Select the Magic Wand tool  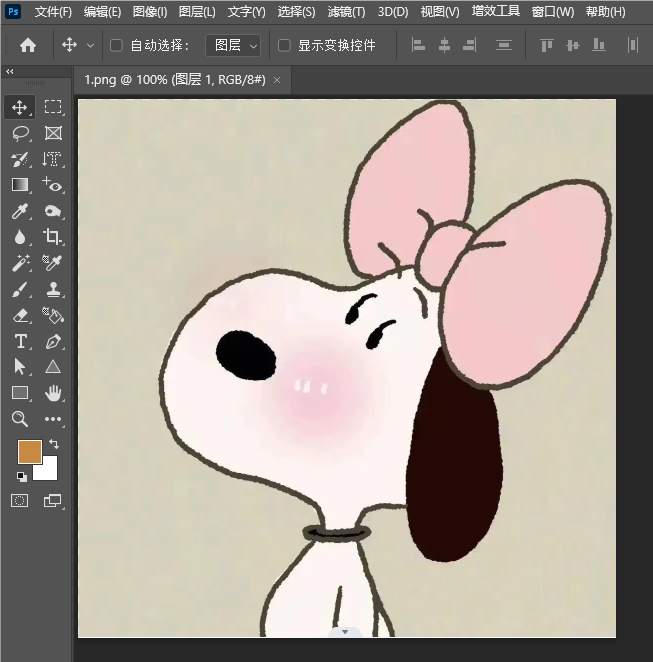[x=19, y=263]
